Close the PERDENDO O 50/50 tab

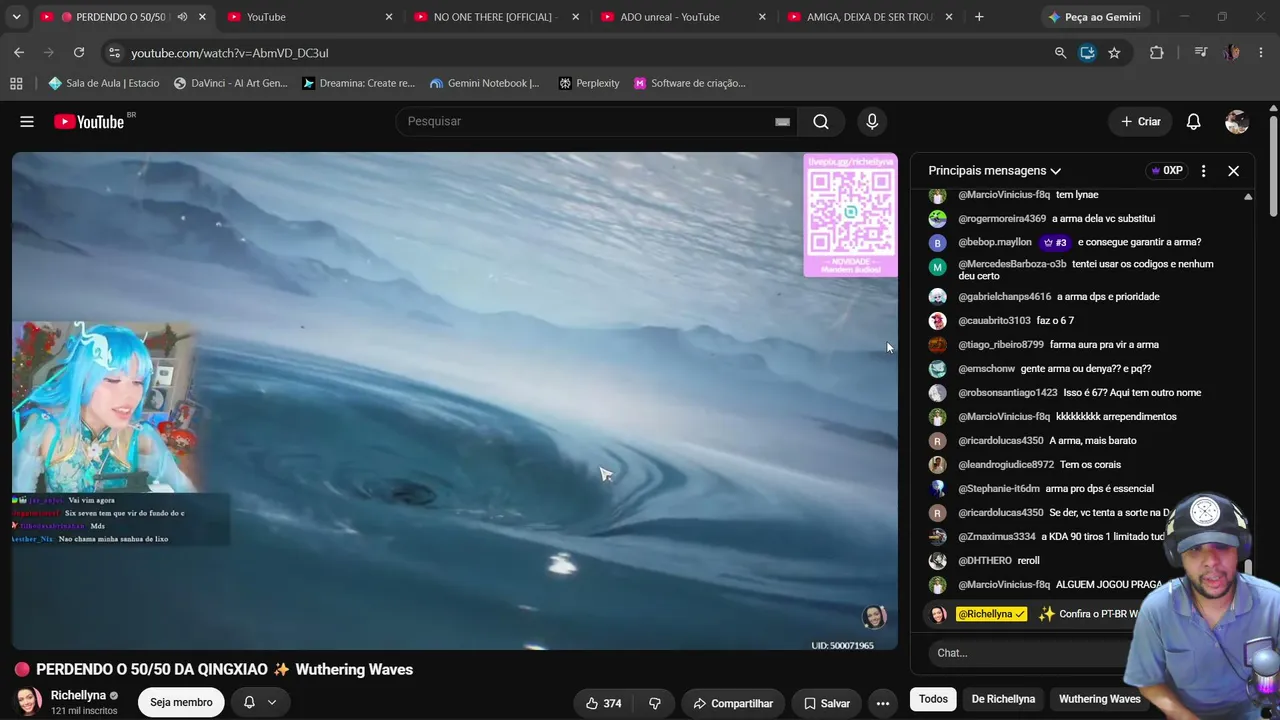point(203,17)
